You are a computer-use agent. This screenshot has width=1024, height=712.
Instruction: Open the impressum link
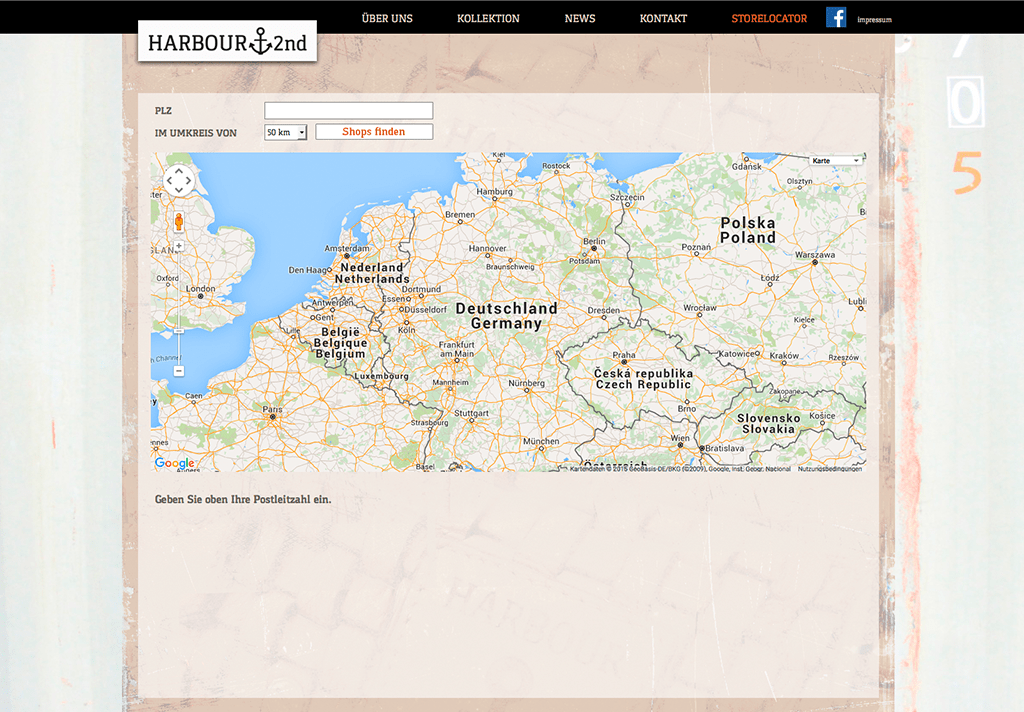click(874, 20)
